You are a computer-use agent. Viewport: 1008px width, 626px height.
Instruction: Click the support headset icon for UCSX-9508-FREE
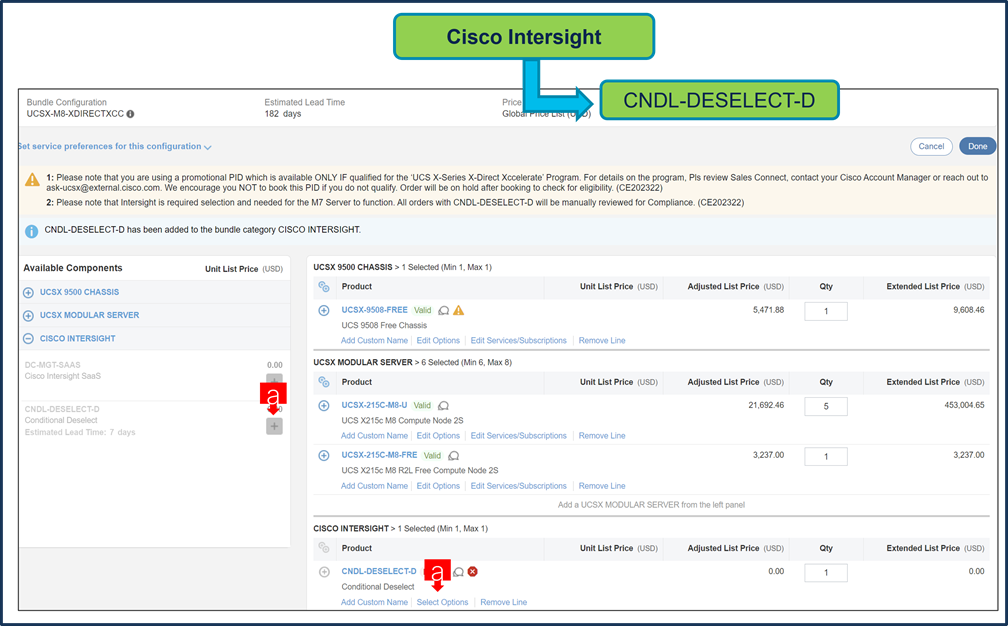click(x=444, y=310)
